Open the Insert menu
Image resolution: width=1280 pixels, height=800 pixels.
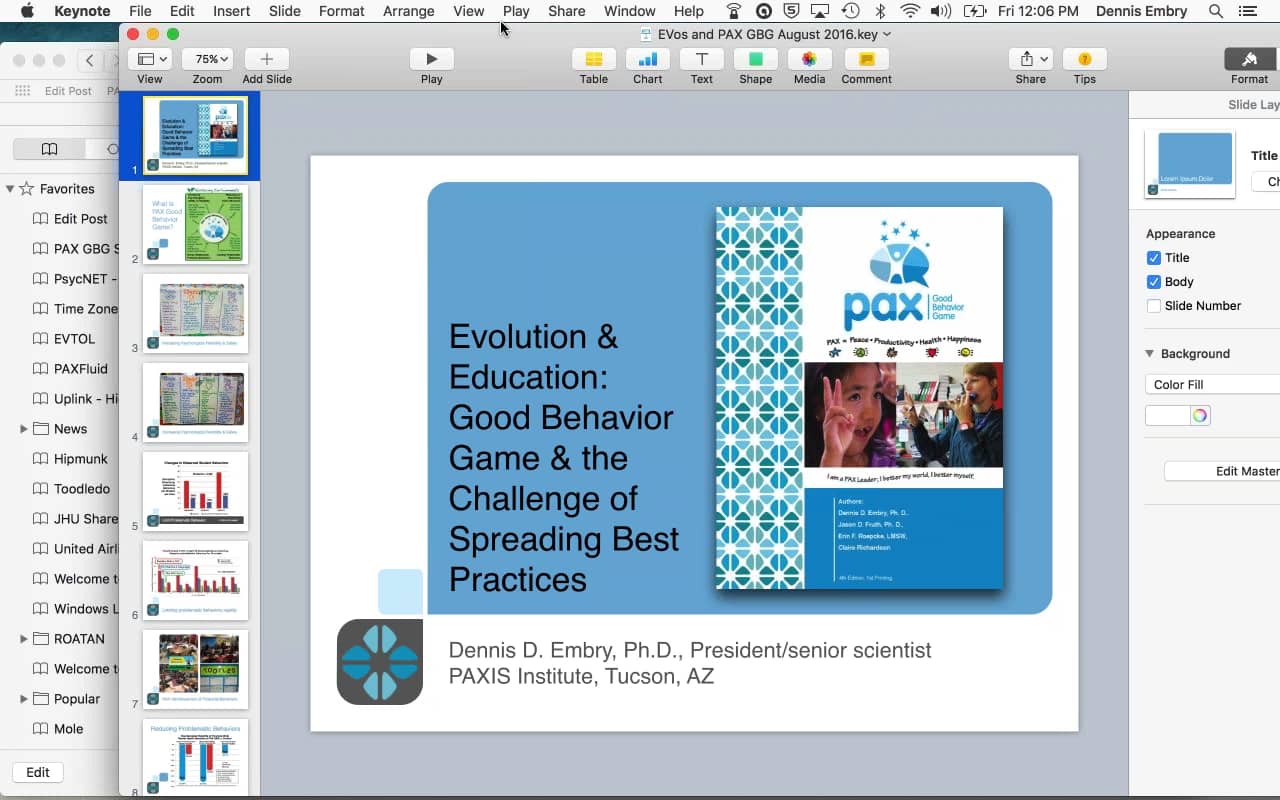[x=232, y=11]
